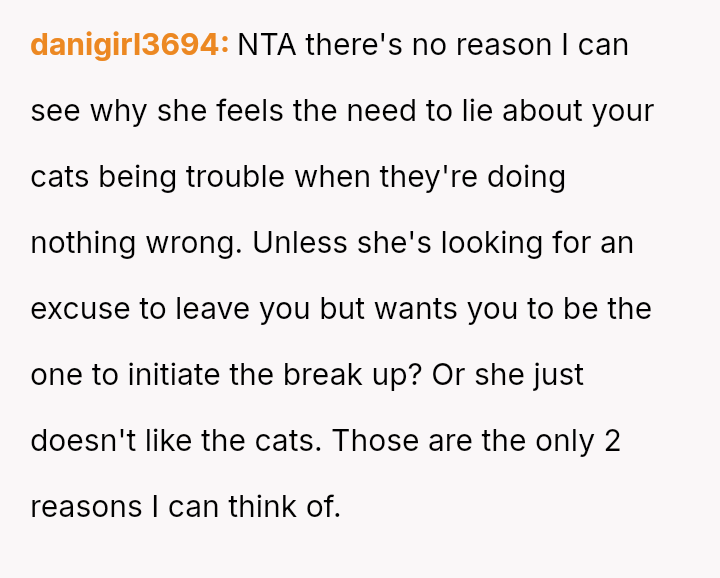
Task: Click the word "reasons" on the last line
Action: click(86, 507)
